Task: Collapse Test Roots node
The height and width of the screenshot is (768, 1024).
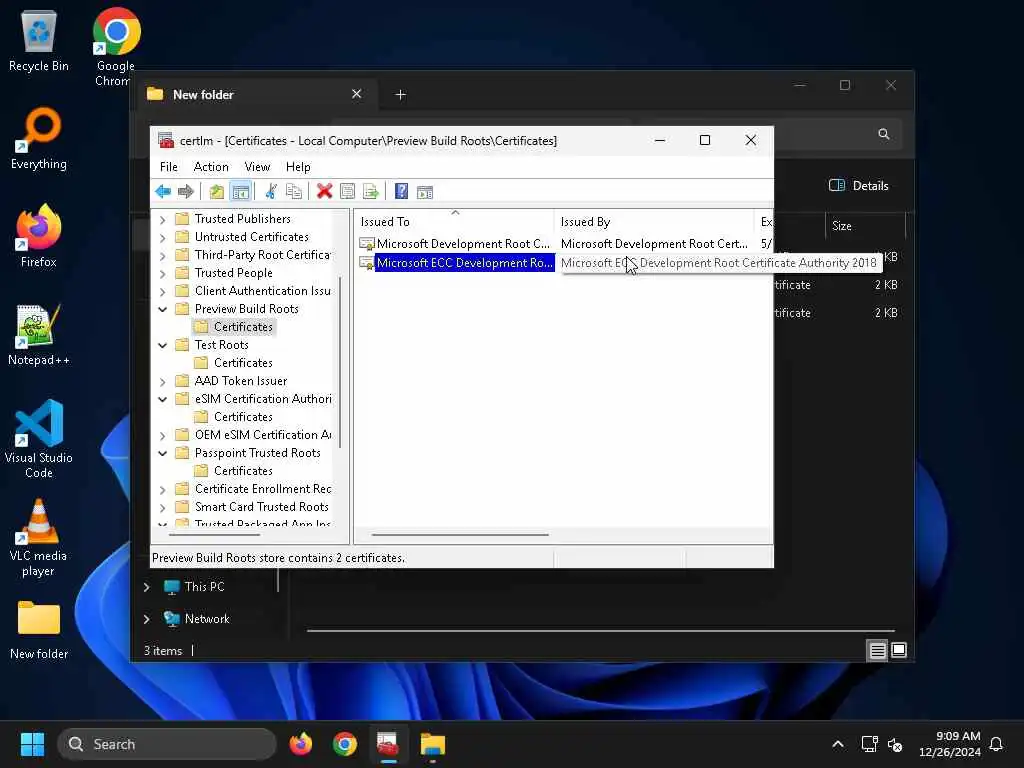Action: (163, 345)
